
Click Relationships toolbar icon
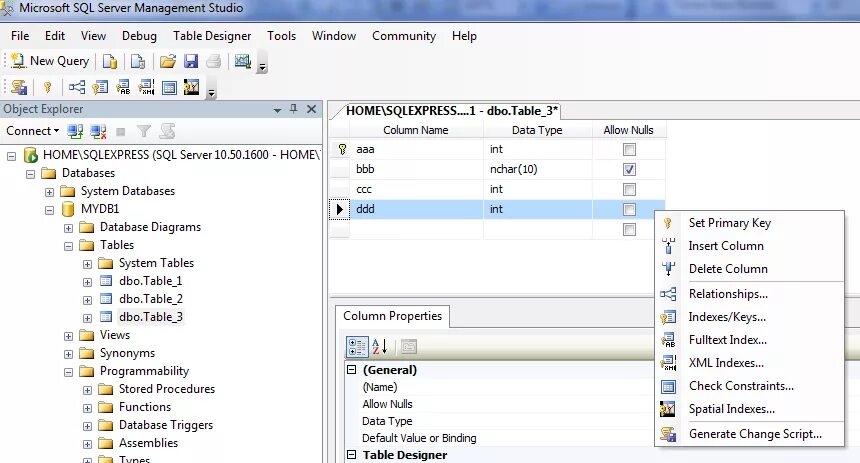(x=77, y=87)
